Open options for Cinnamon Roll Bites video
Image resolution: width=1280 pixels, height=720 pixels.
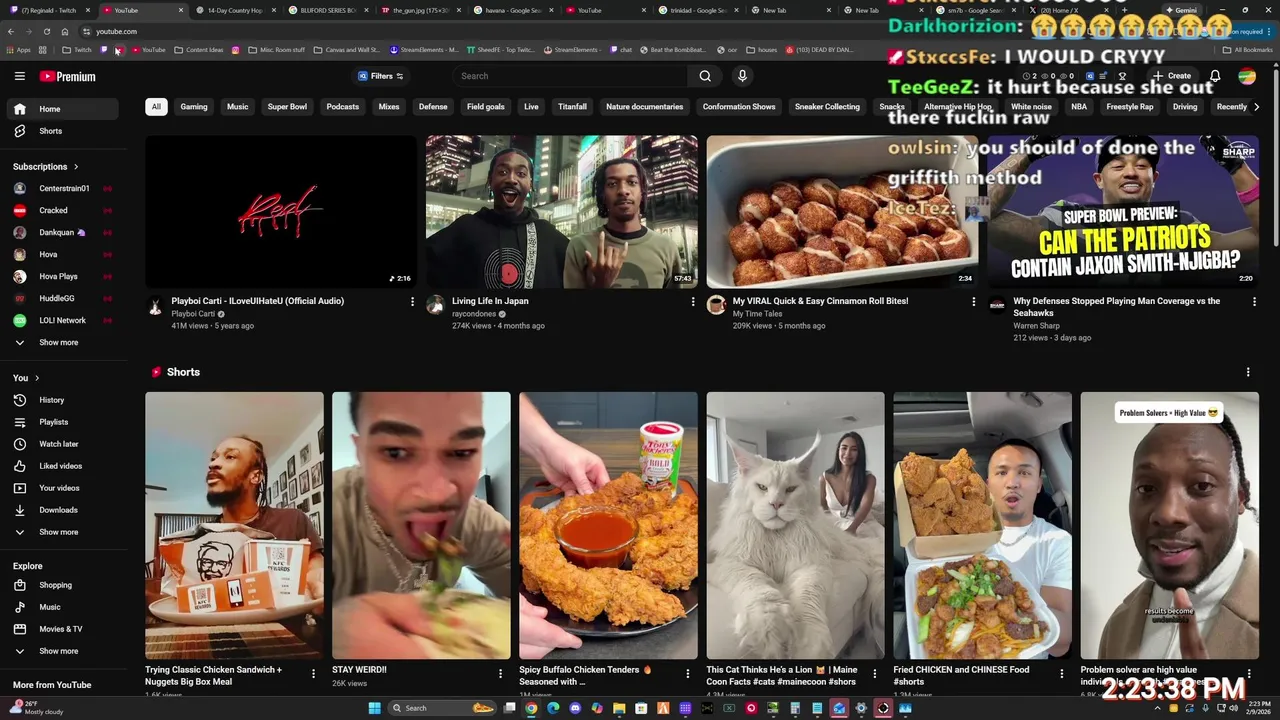pyautogui.click(x=974, y=301)
